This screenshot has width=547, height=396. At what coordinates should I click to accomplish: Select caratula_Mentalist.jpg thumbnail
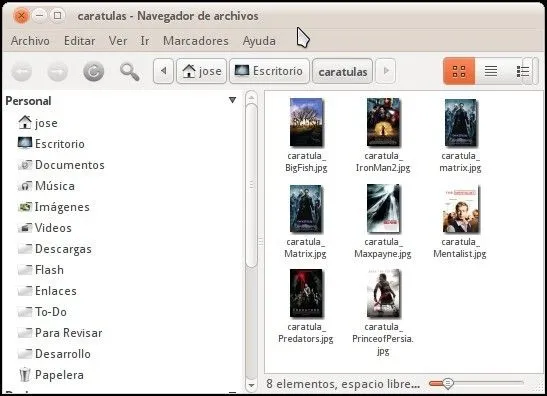pos(461,209)
